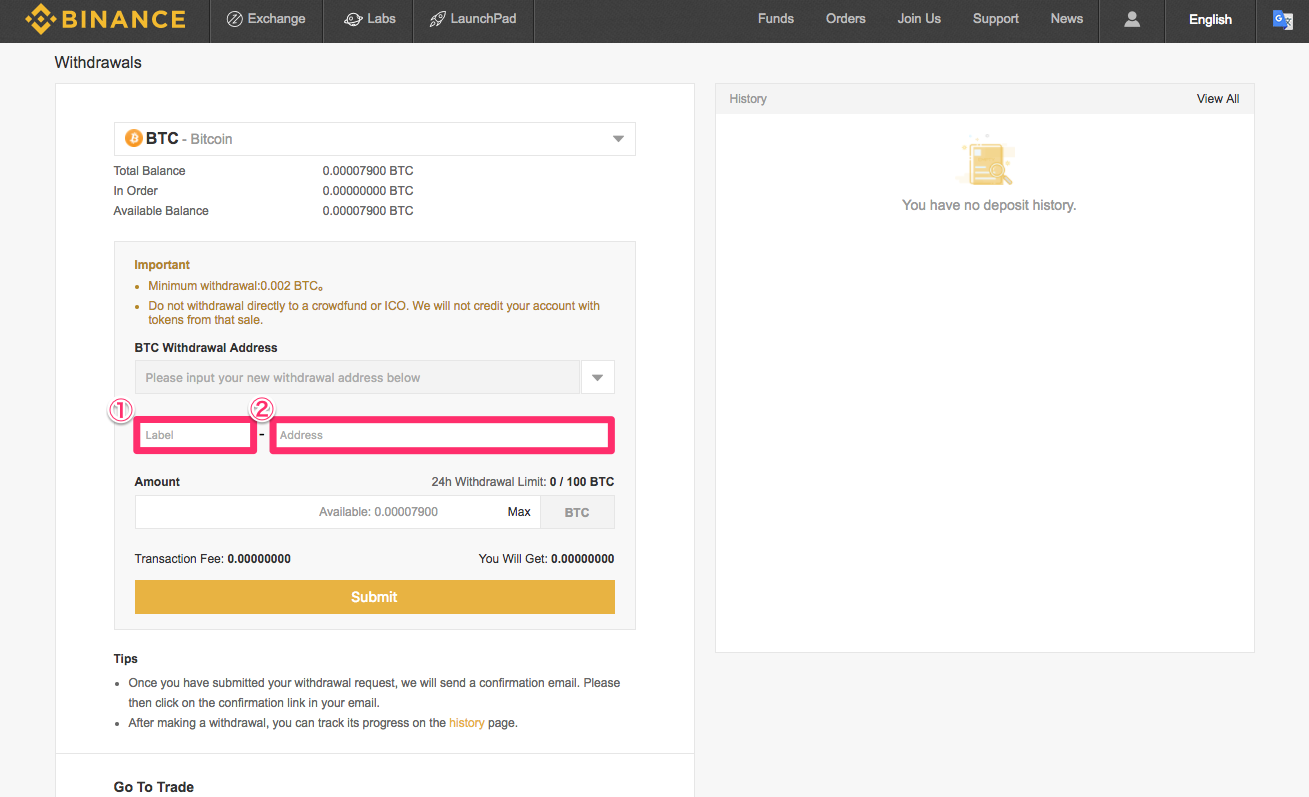Open the Exchange menu
Image resolution: width=1309 pixels, height=797 pixels.
pyautogui.click(x=266, y=19)
